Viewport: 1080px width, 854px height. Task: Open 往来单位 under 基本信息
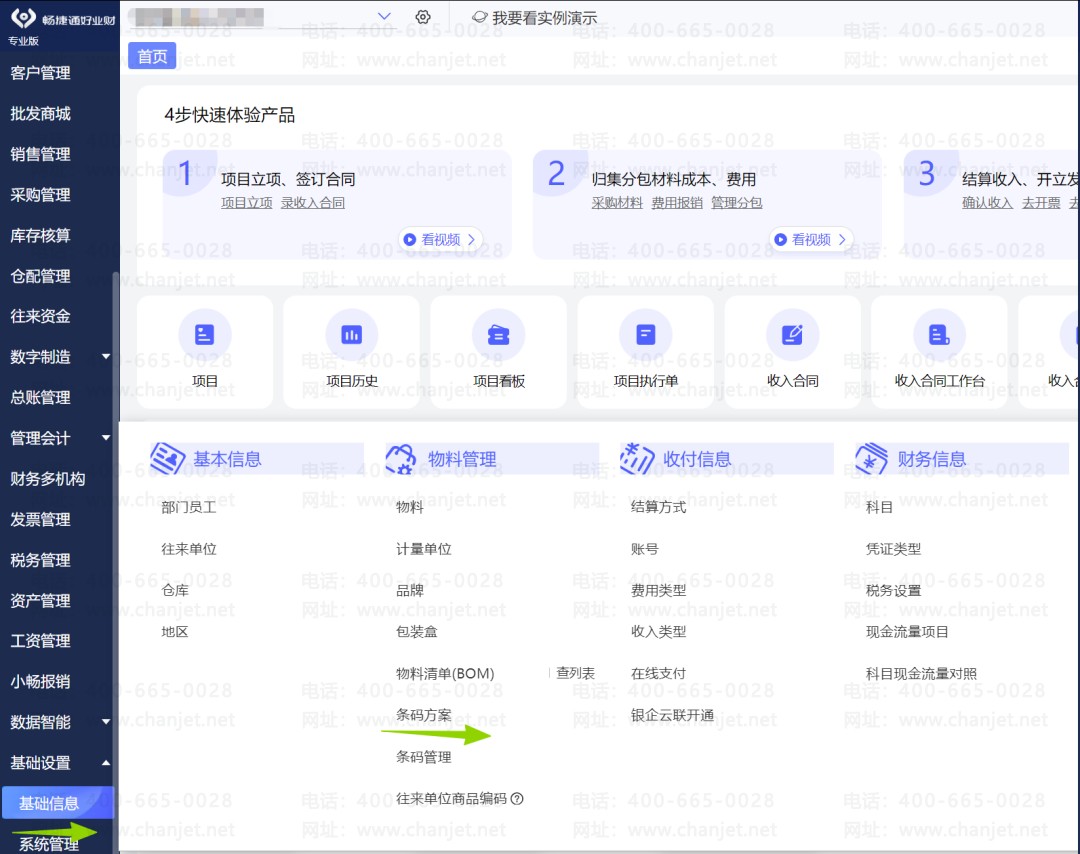[x=189, y=549]
